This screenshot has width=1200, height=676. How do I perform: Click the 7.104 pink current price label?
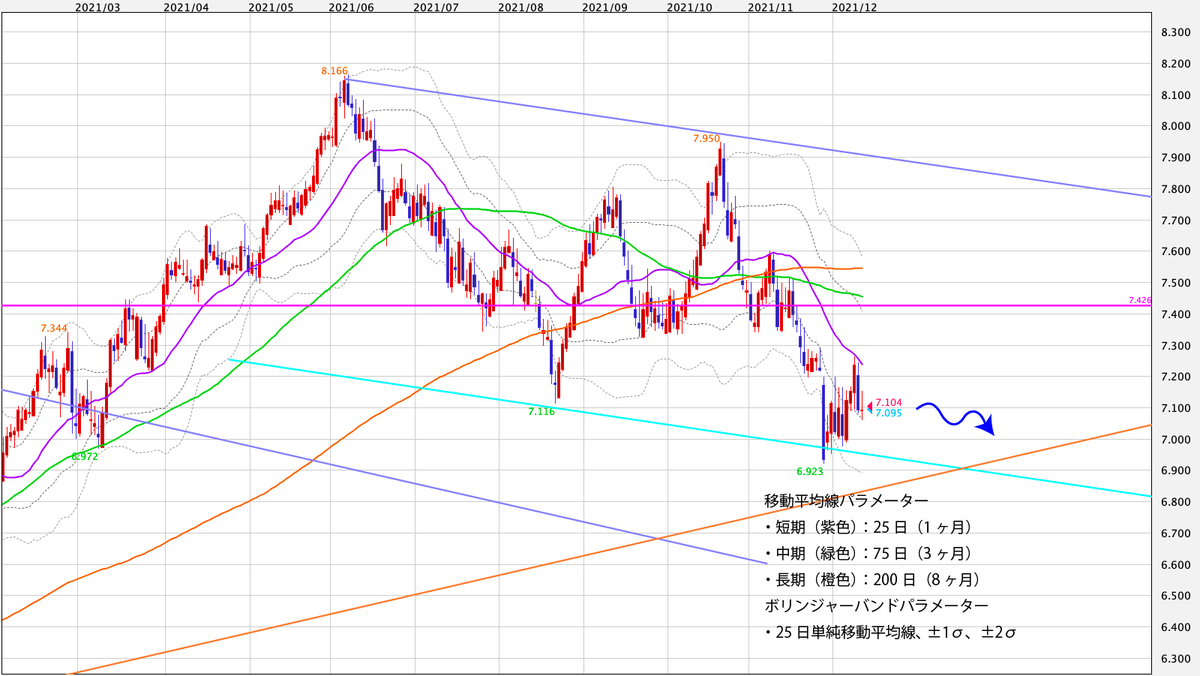click(x=889, y=402)
